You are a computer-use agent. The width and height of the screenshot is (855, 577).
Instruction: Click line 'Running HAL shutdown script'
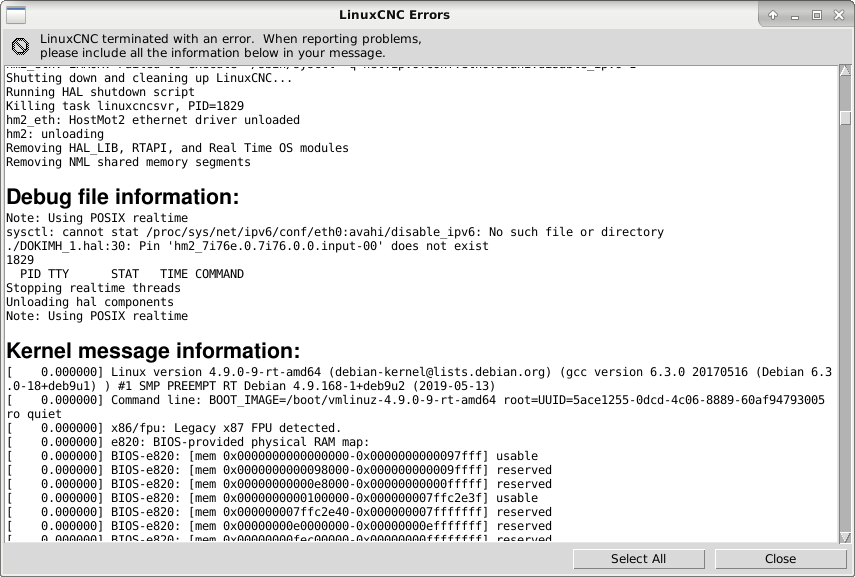tap(100, 92)
